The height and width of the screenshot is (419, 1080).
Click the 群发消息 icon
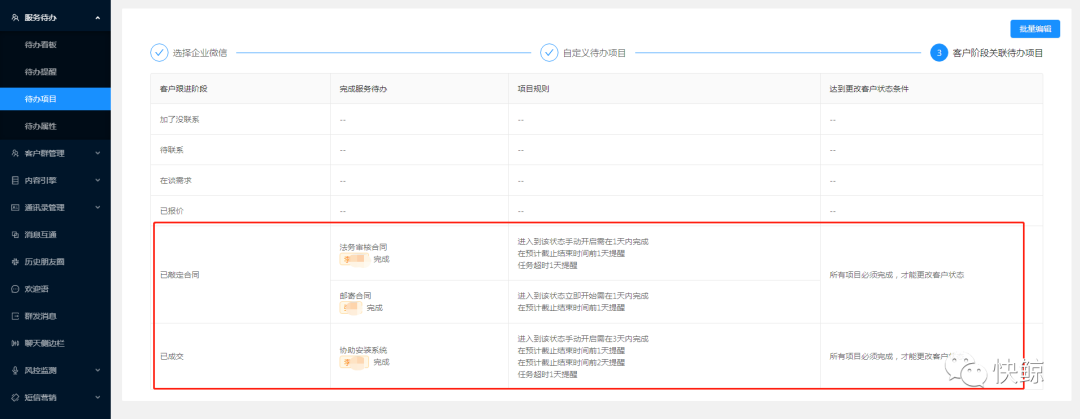(x=14, y=316)
